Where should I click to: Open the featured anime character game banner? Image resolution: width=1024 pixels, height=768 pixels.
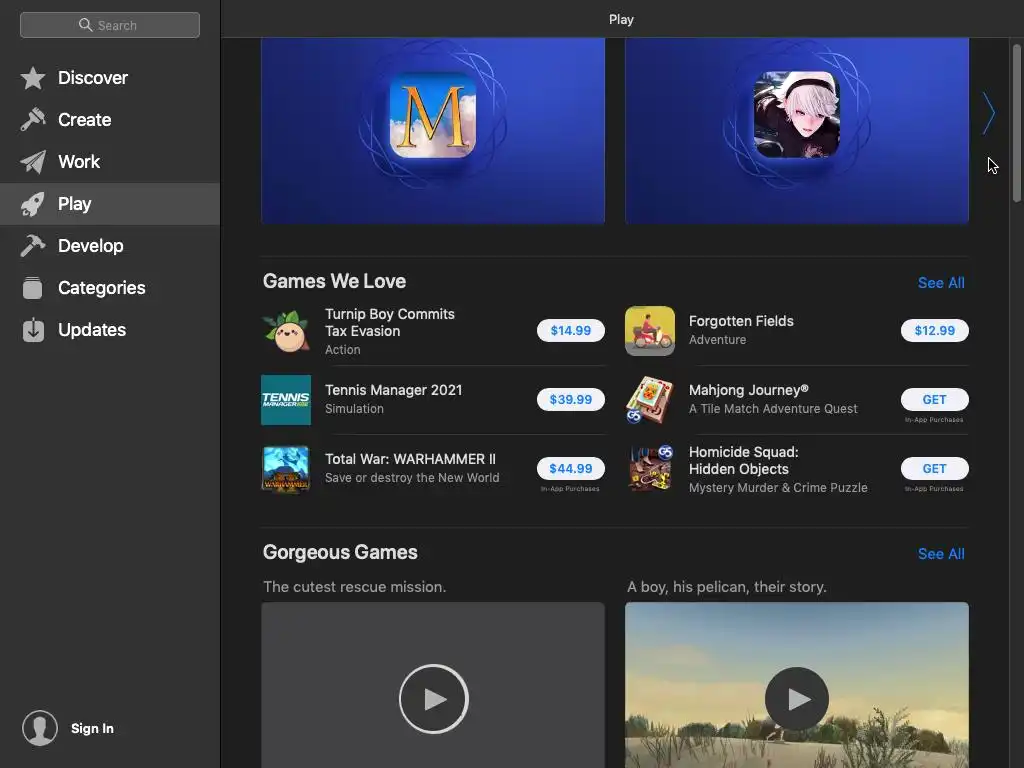coord(797,131)
